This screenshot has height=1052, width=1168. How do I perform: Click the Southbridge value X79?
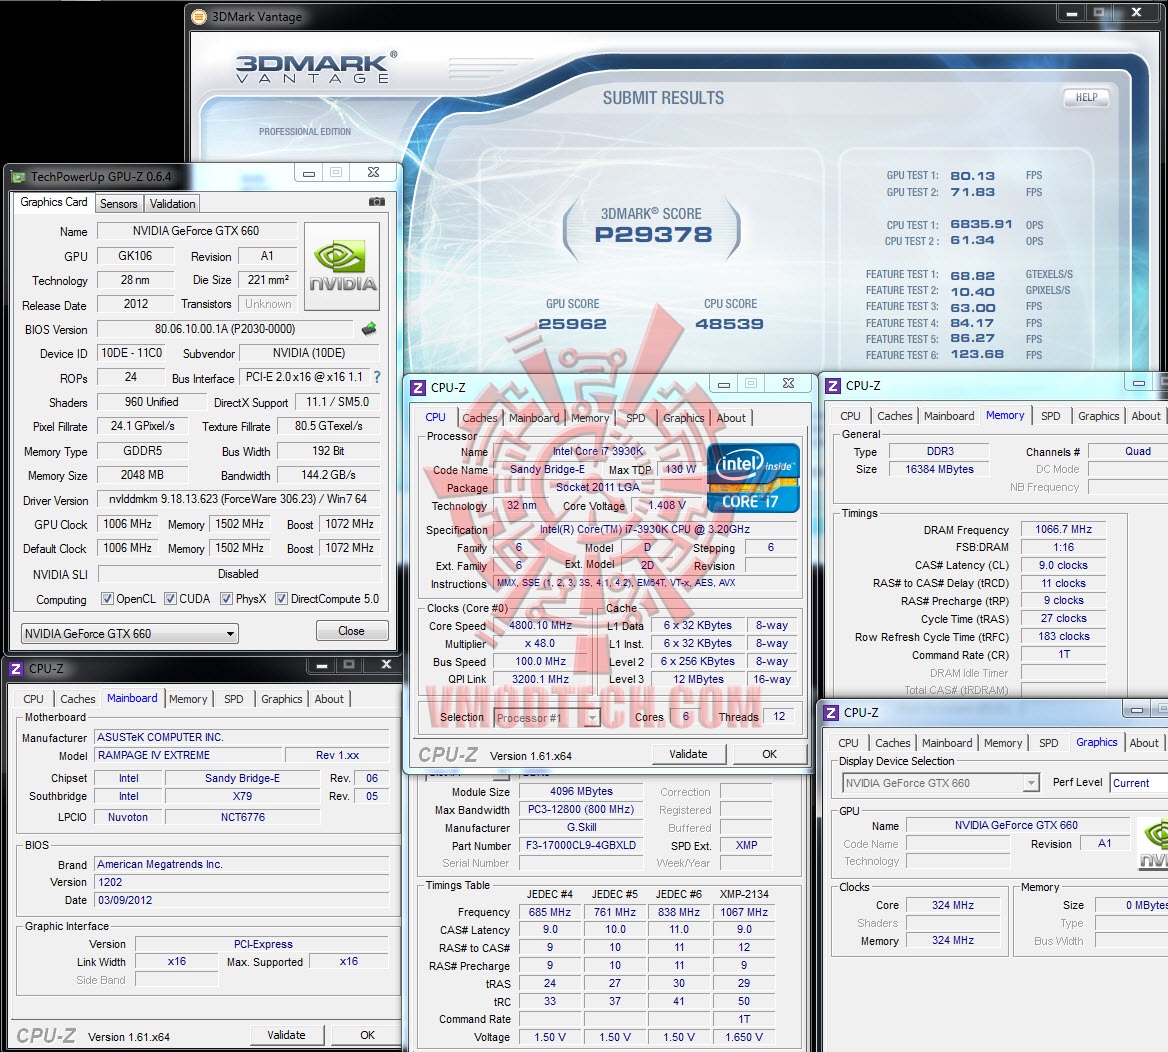242,796
